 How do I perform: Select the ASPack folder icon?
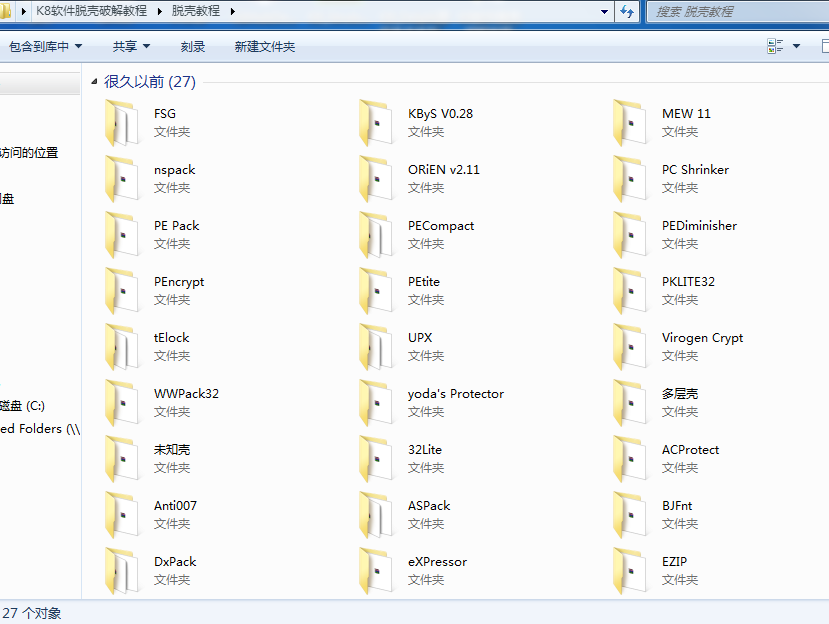pos(376,515)
